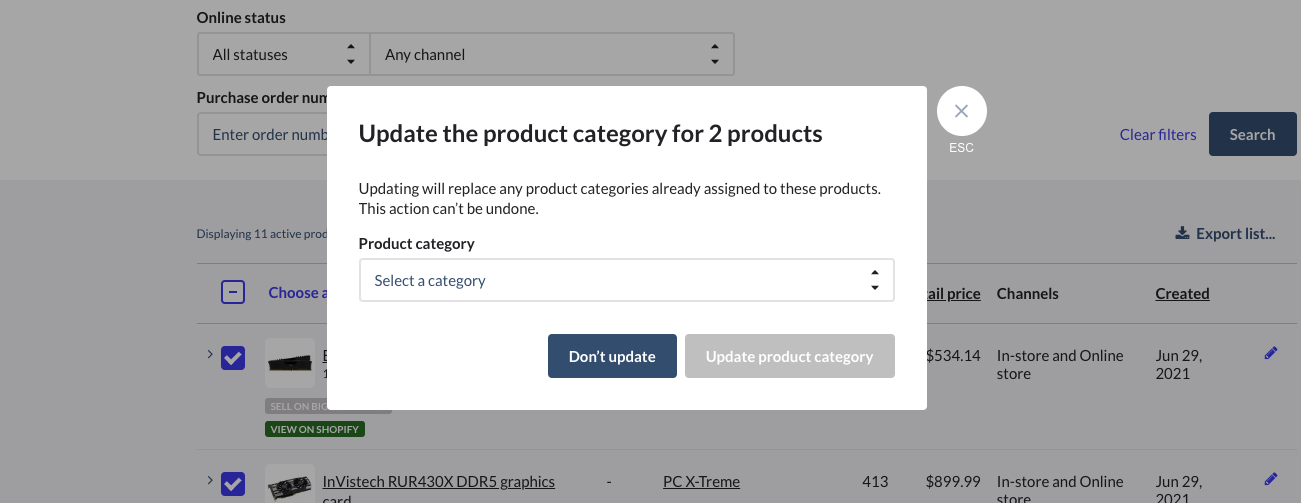
Task: Click the Export list download icon
Action: point(1182,234)
